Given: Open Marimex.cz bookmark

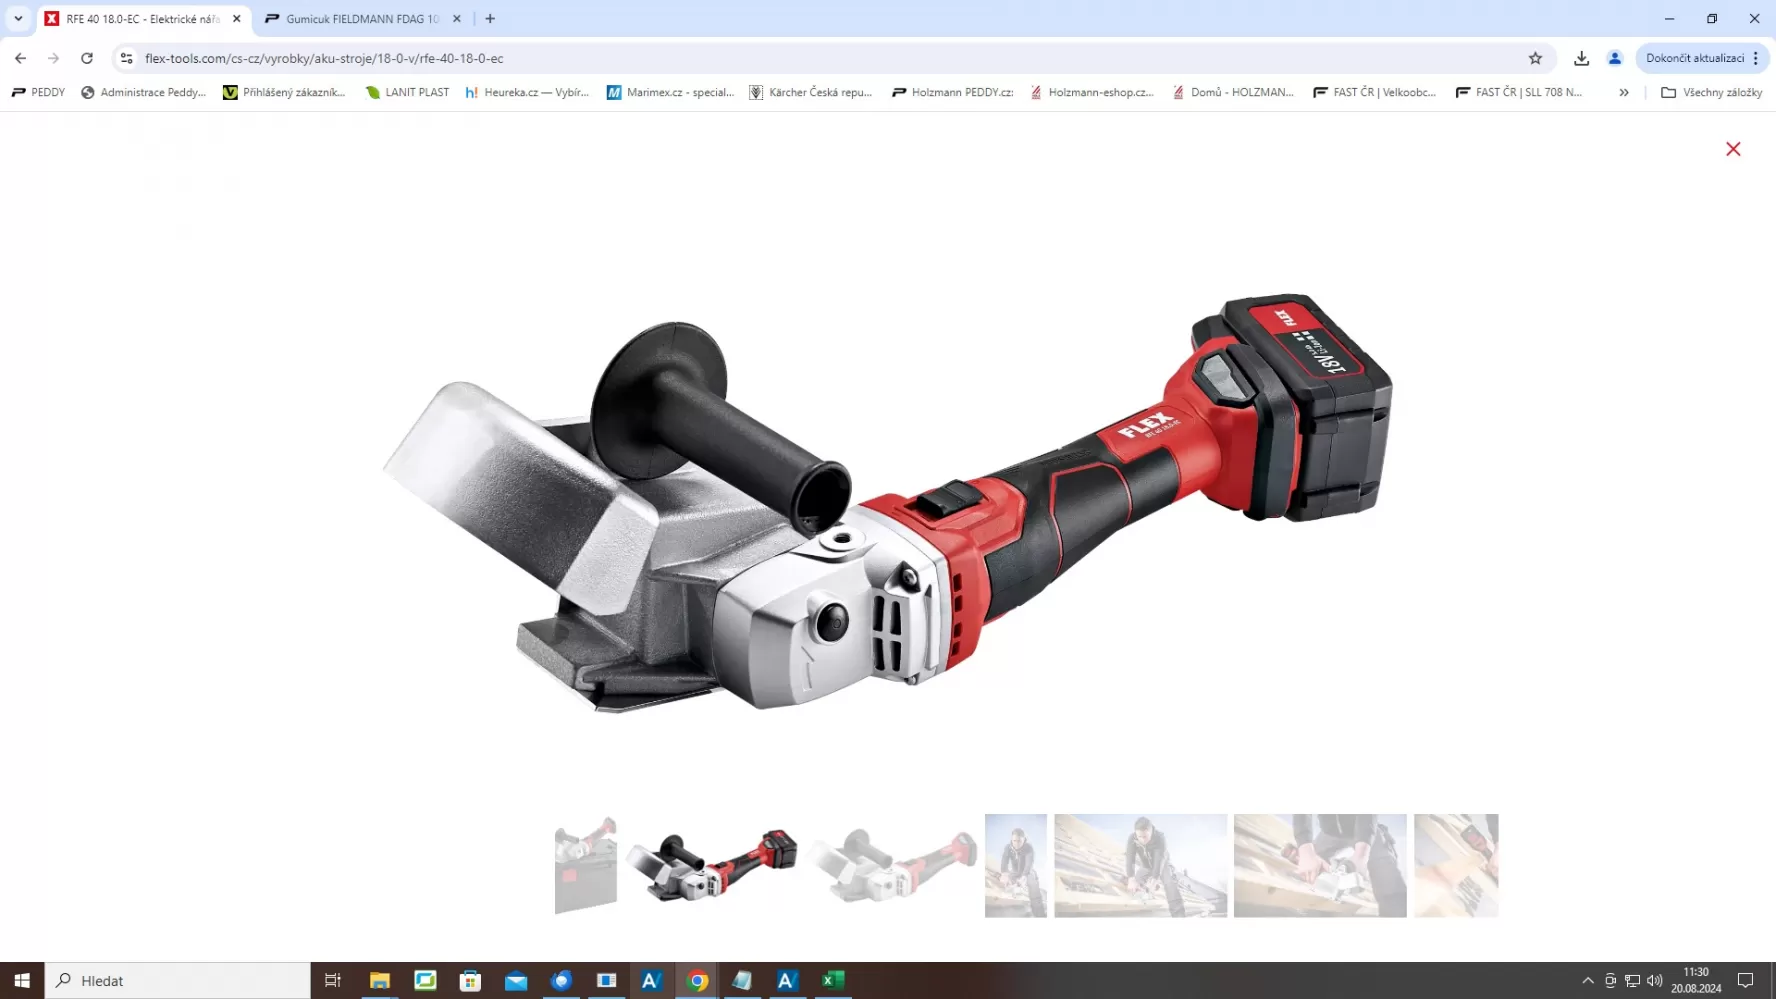Looking at the screenshot, I should coord(670,92).
